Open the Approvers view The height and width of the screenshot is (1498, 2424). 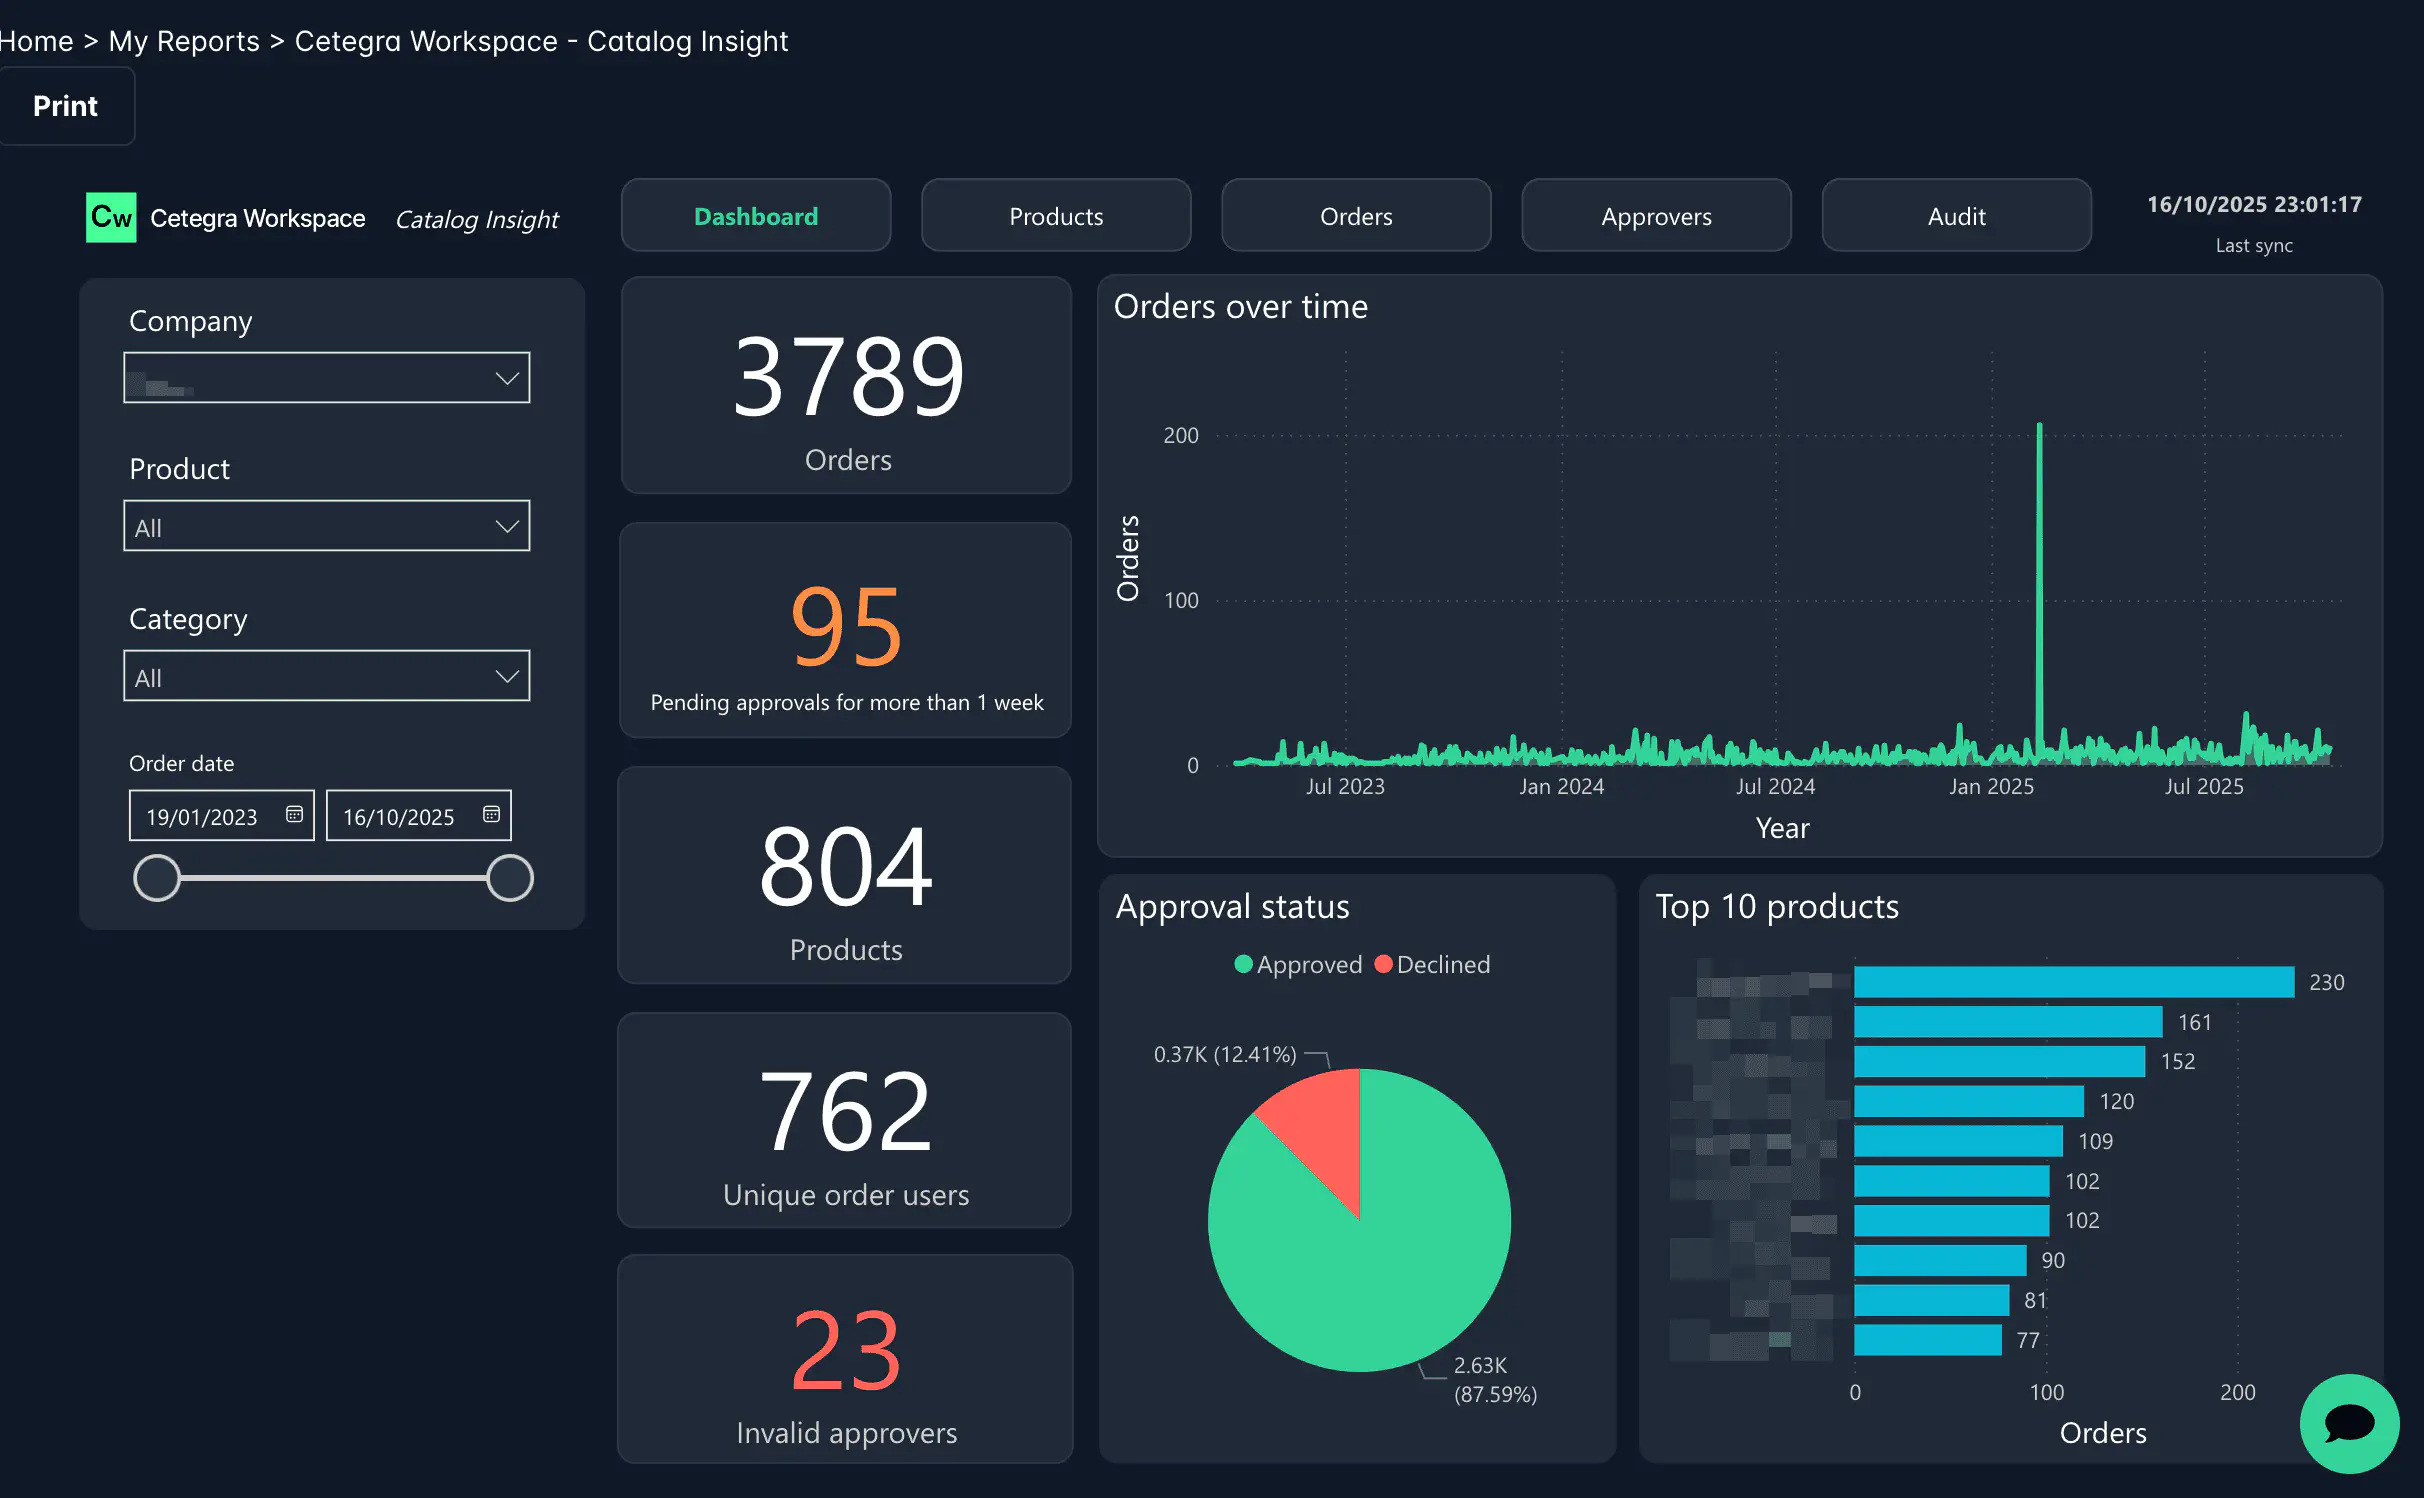tap(1656, 215)
